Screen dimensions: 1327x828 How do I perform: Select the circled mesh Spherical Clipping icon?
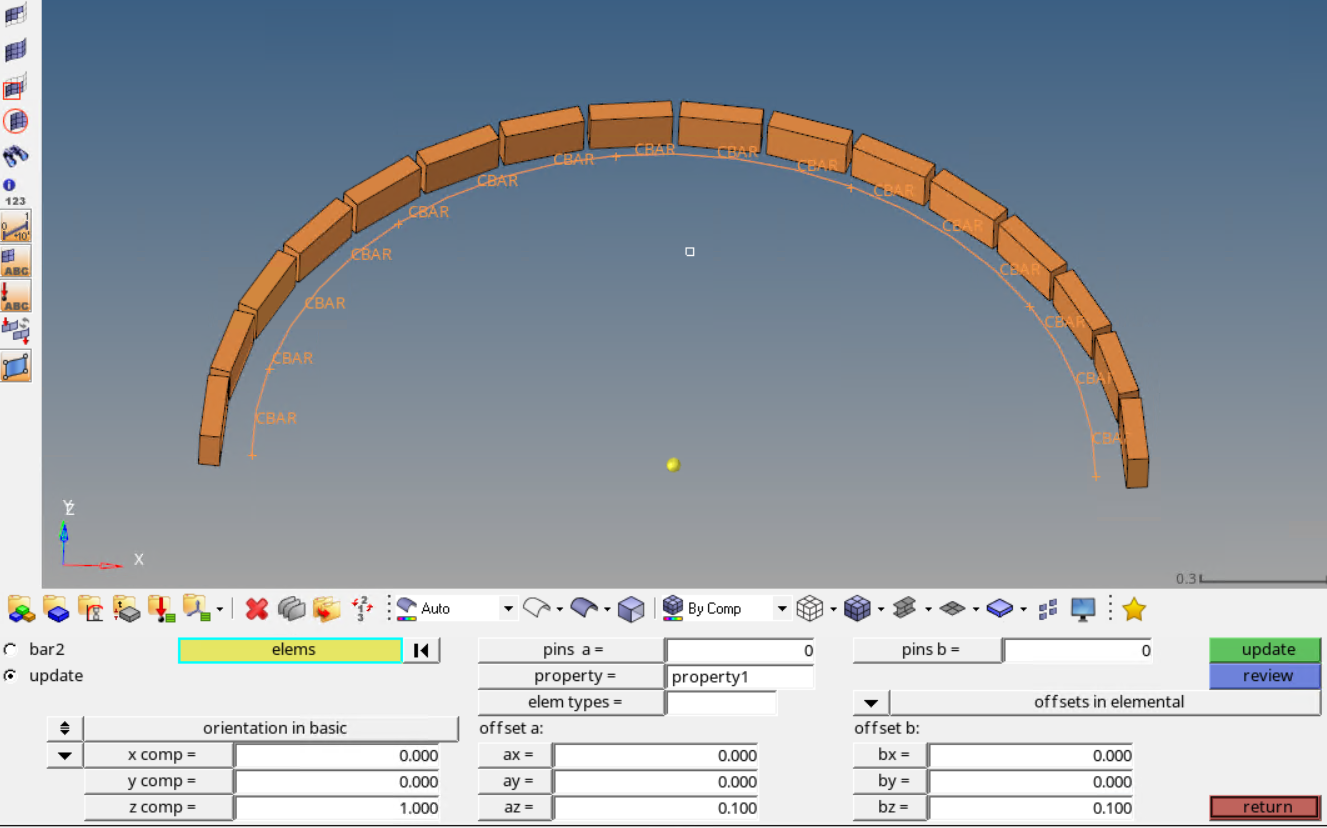click(x=15, y=121)
